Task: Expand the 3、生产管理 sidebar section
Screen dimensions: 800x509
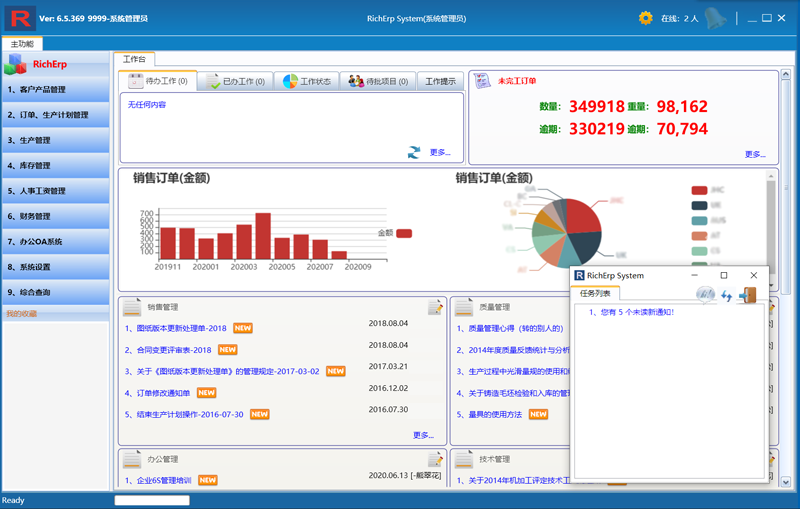Action: pyautogui.click(x=55, y=140)
